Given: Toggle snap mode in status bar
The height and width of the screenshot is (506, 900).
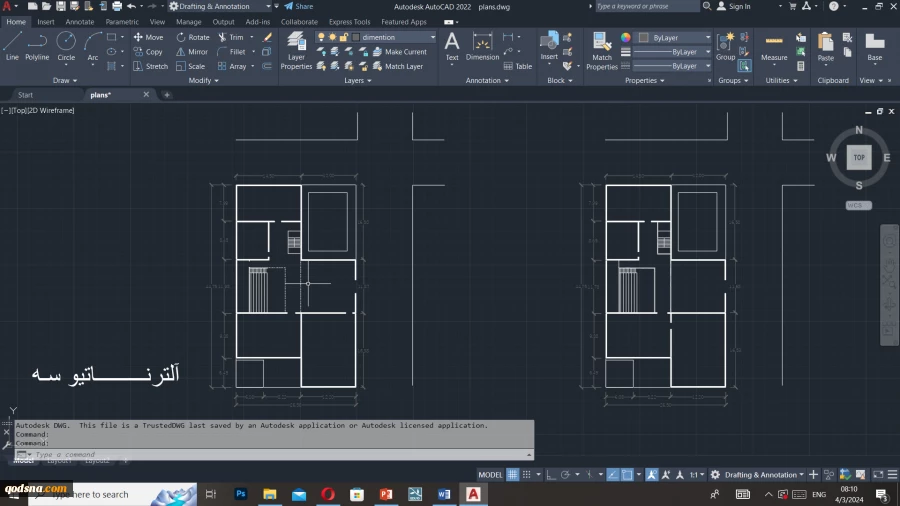Looking at the screenshot, I should 526,474.
